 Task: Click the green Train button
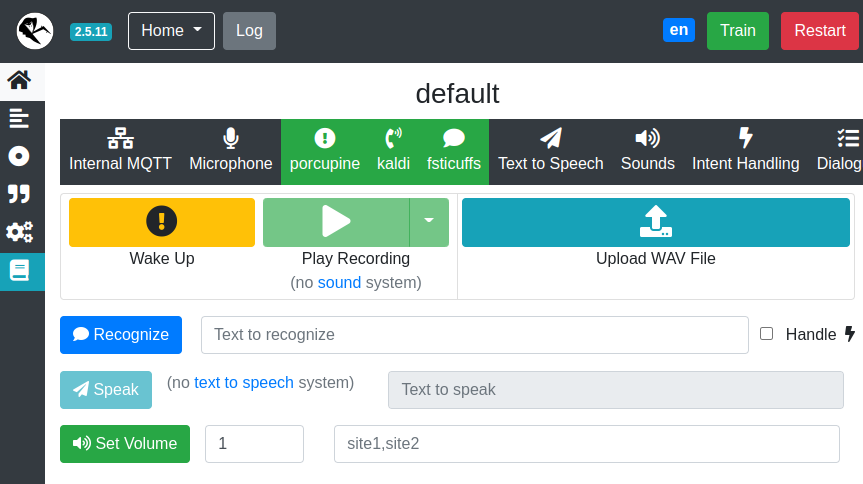[x=737, y=31]
